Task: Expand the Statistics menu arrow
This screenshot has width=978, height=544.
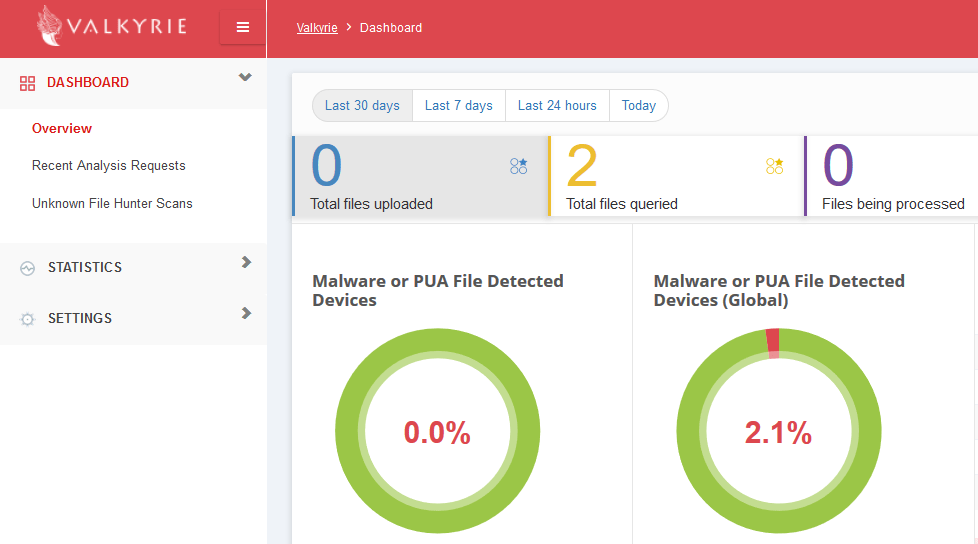Action: point(246,262)
